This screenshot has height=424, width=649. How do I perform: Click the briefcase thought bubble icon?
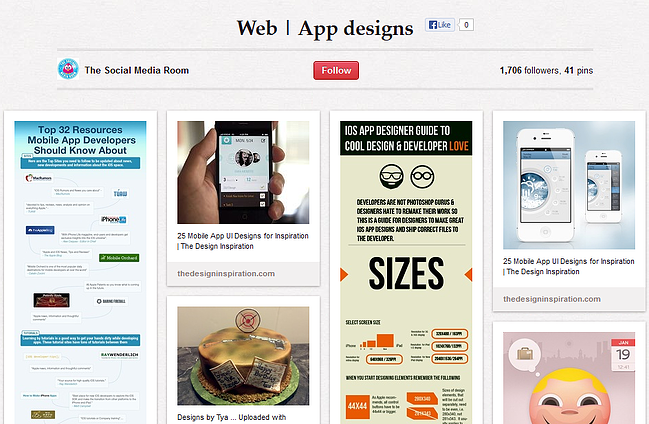tap(525, 354)
